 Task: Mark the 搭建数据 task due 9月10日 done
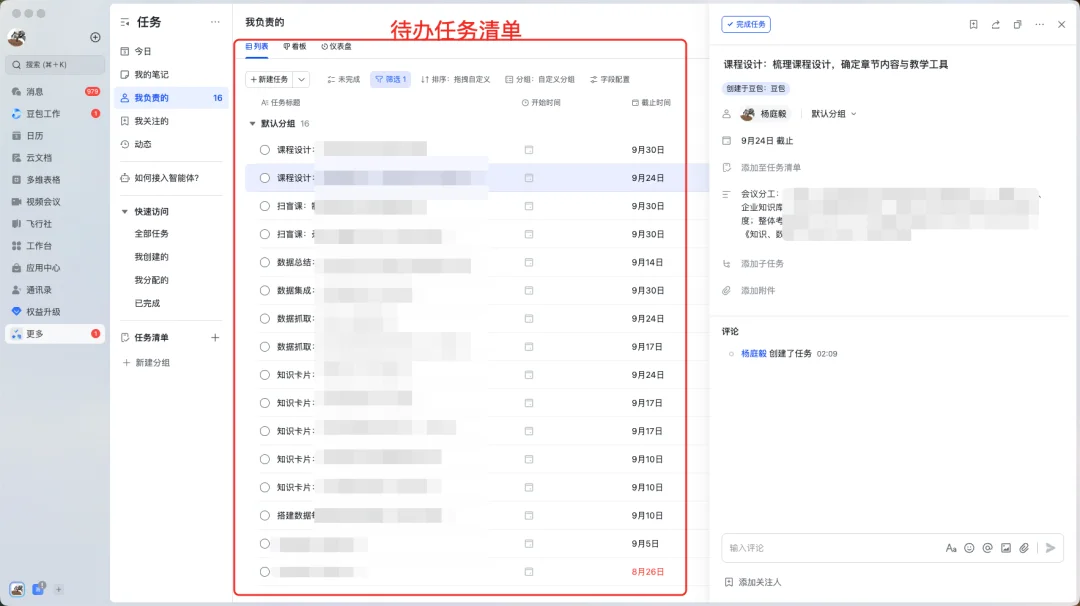tap(264, 516)
